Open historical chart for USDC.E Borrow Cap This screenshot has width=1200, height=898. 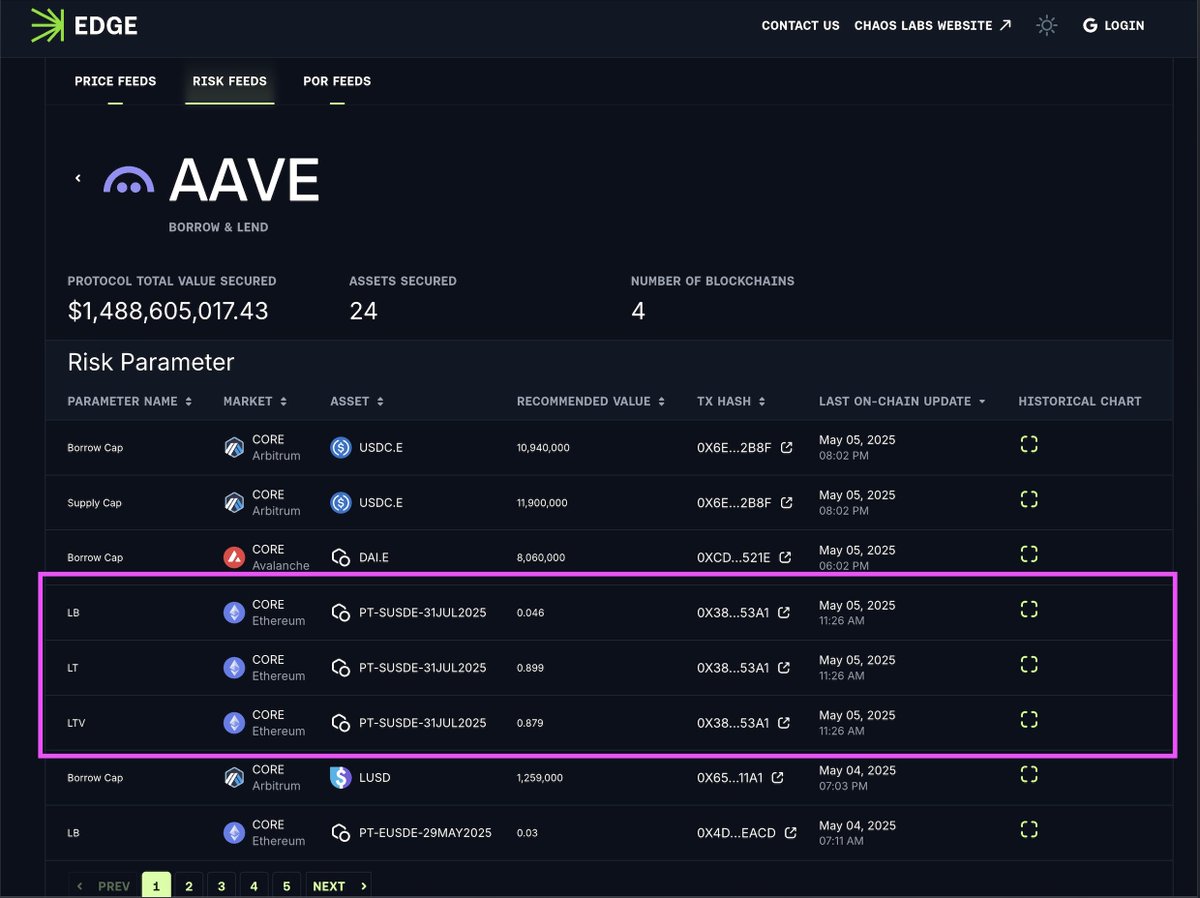(x=1029, y=444)
